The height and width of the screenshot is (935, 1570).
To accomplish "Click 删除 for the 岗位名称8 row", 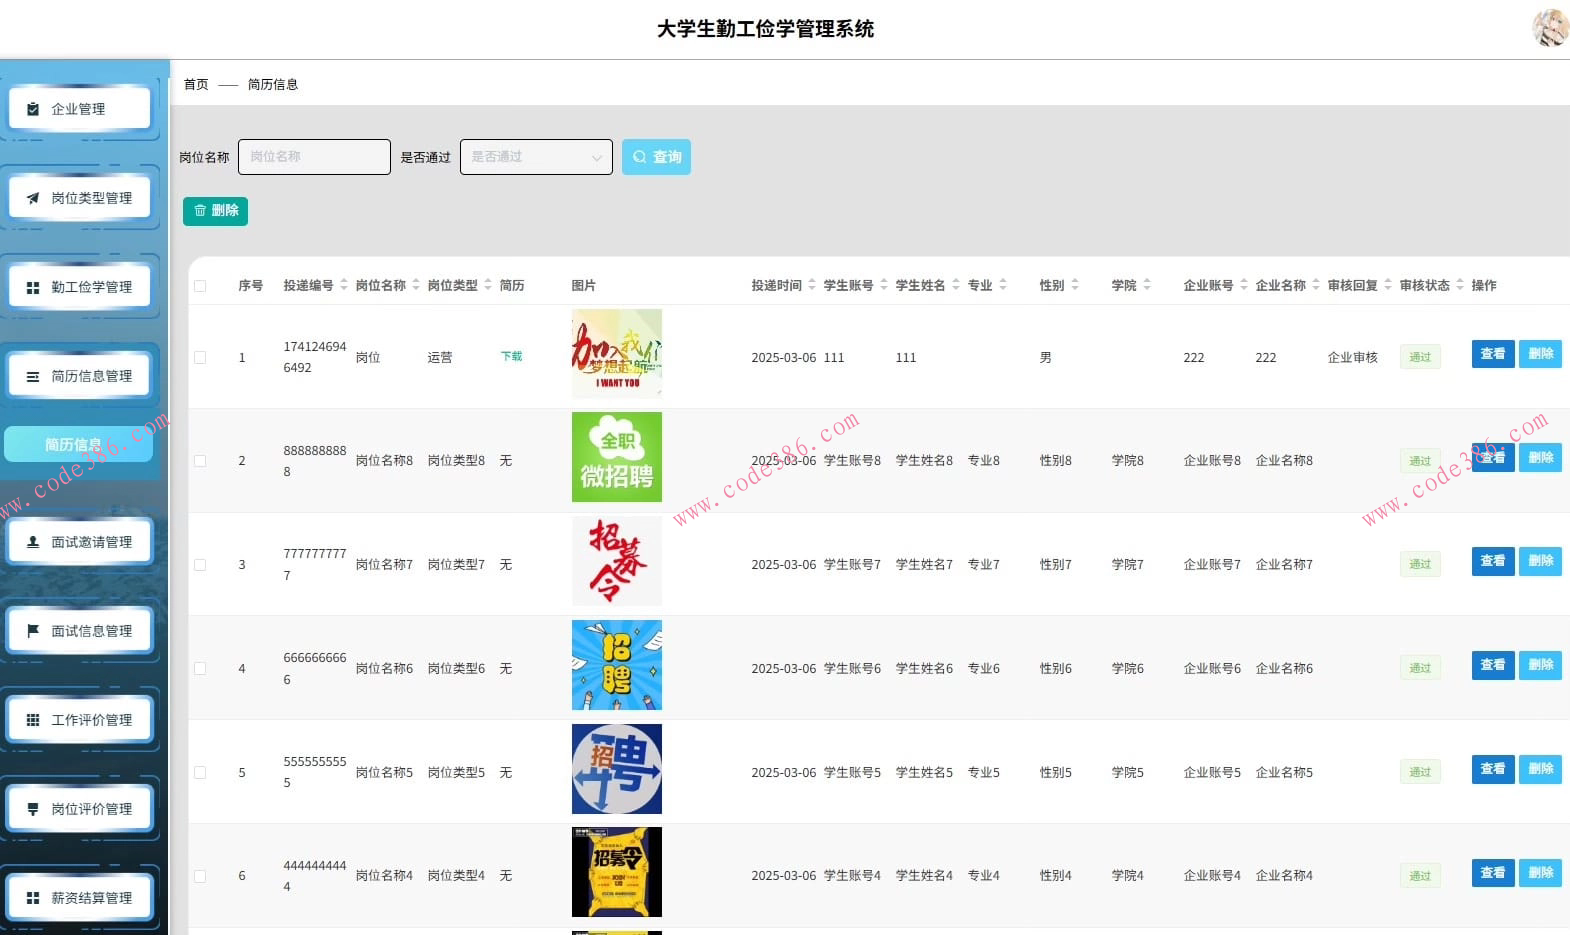I will (1540, 458).
